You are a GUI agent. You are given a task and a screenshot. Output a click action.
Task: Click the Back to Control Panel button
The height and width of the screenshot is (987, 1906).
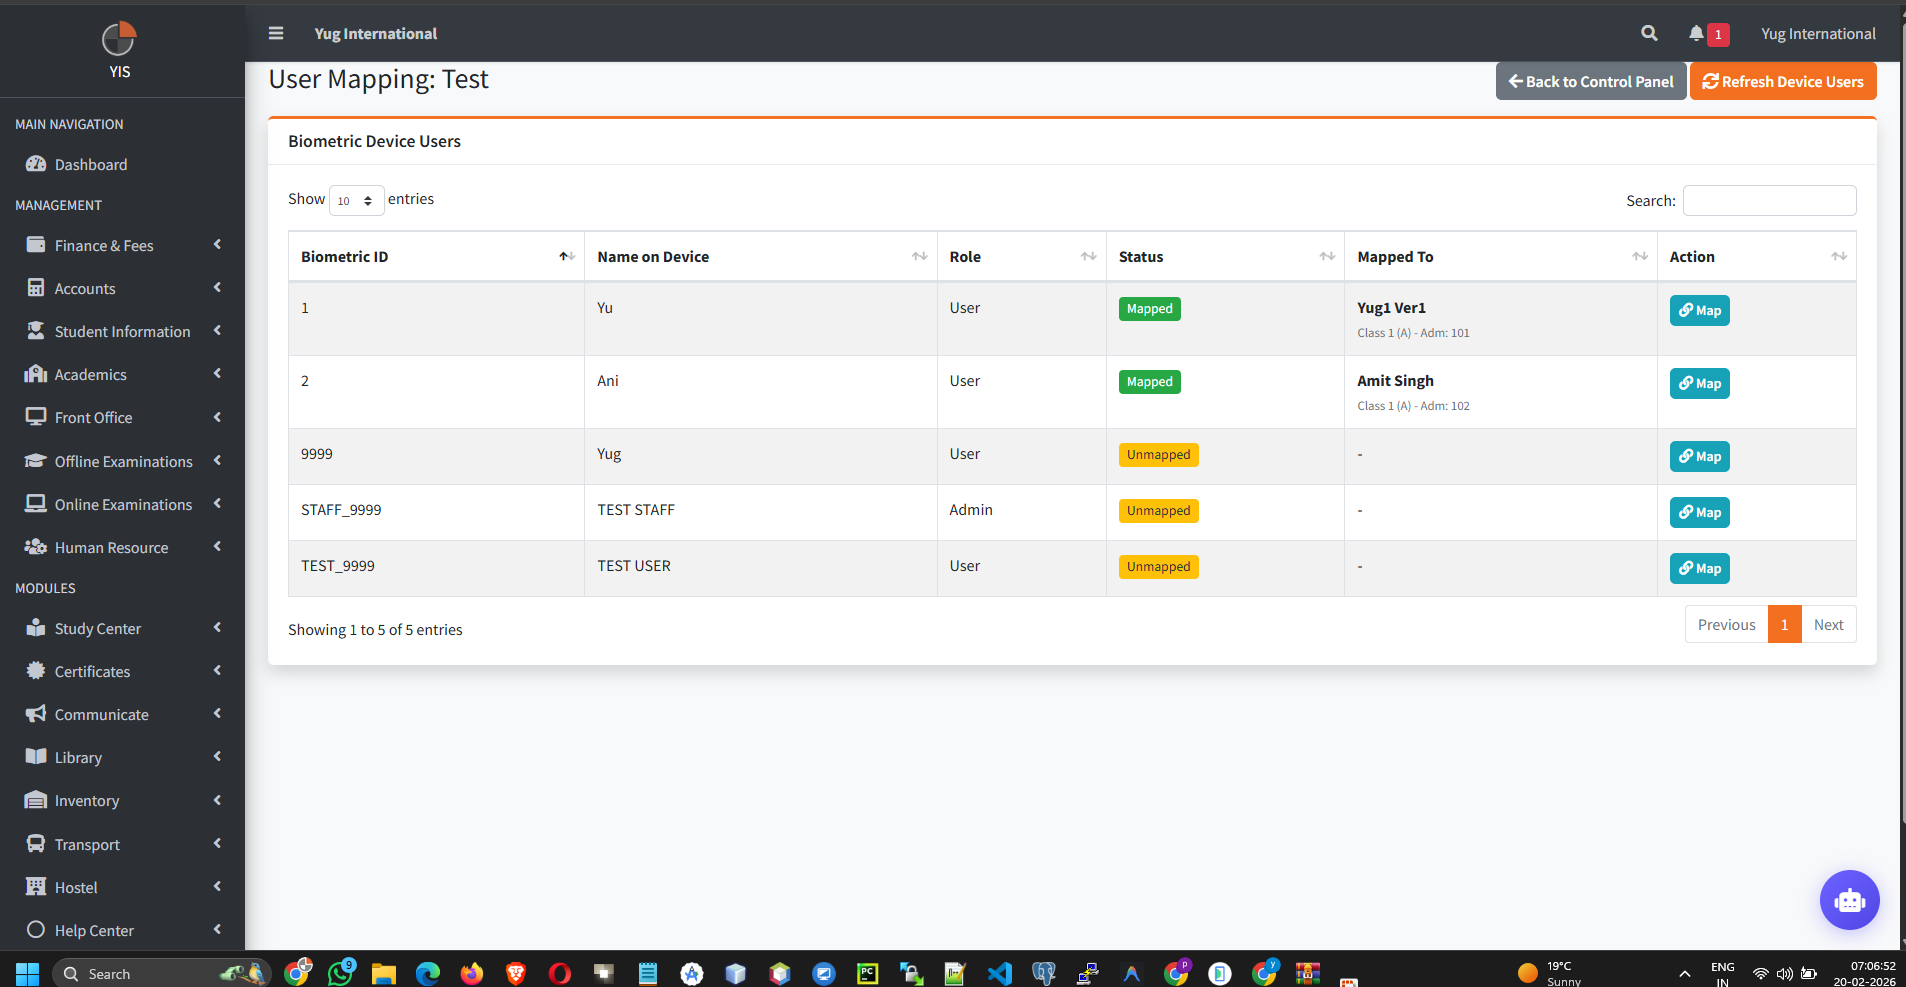click(1589, 81)
